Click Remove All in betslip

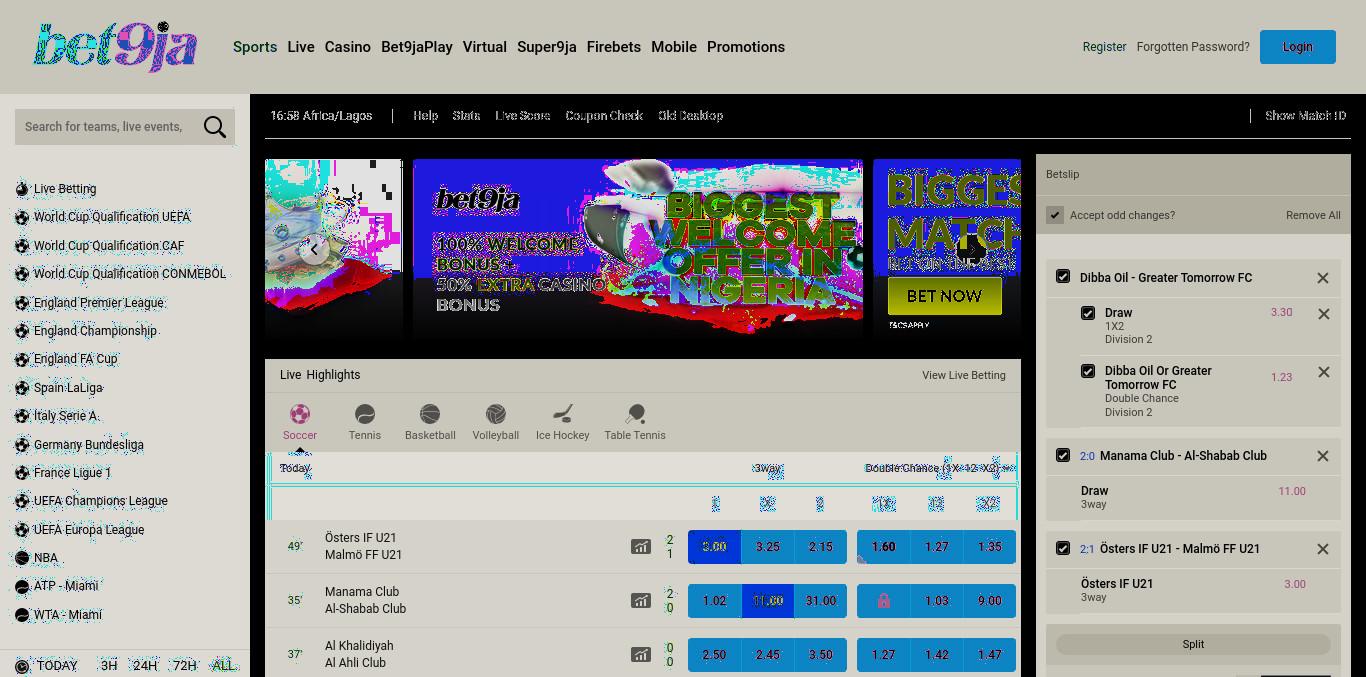1313,215
